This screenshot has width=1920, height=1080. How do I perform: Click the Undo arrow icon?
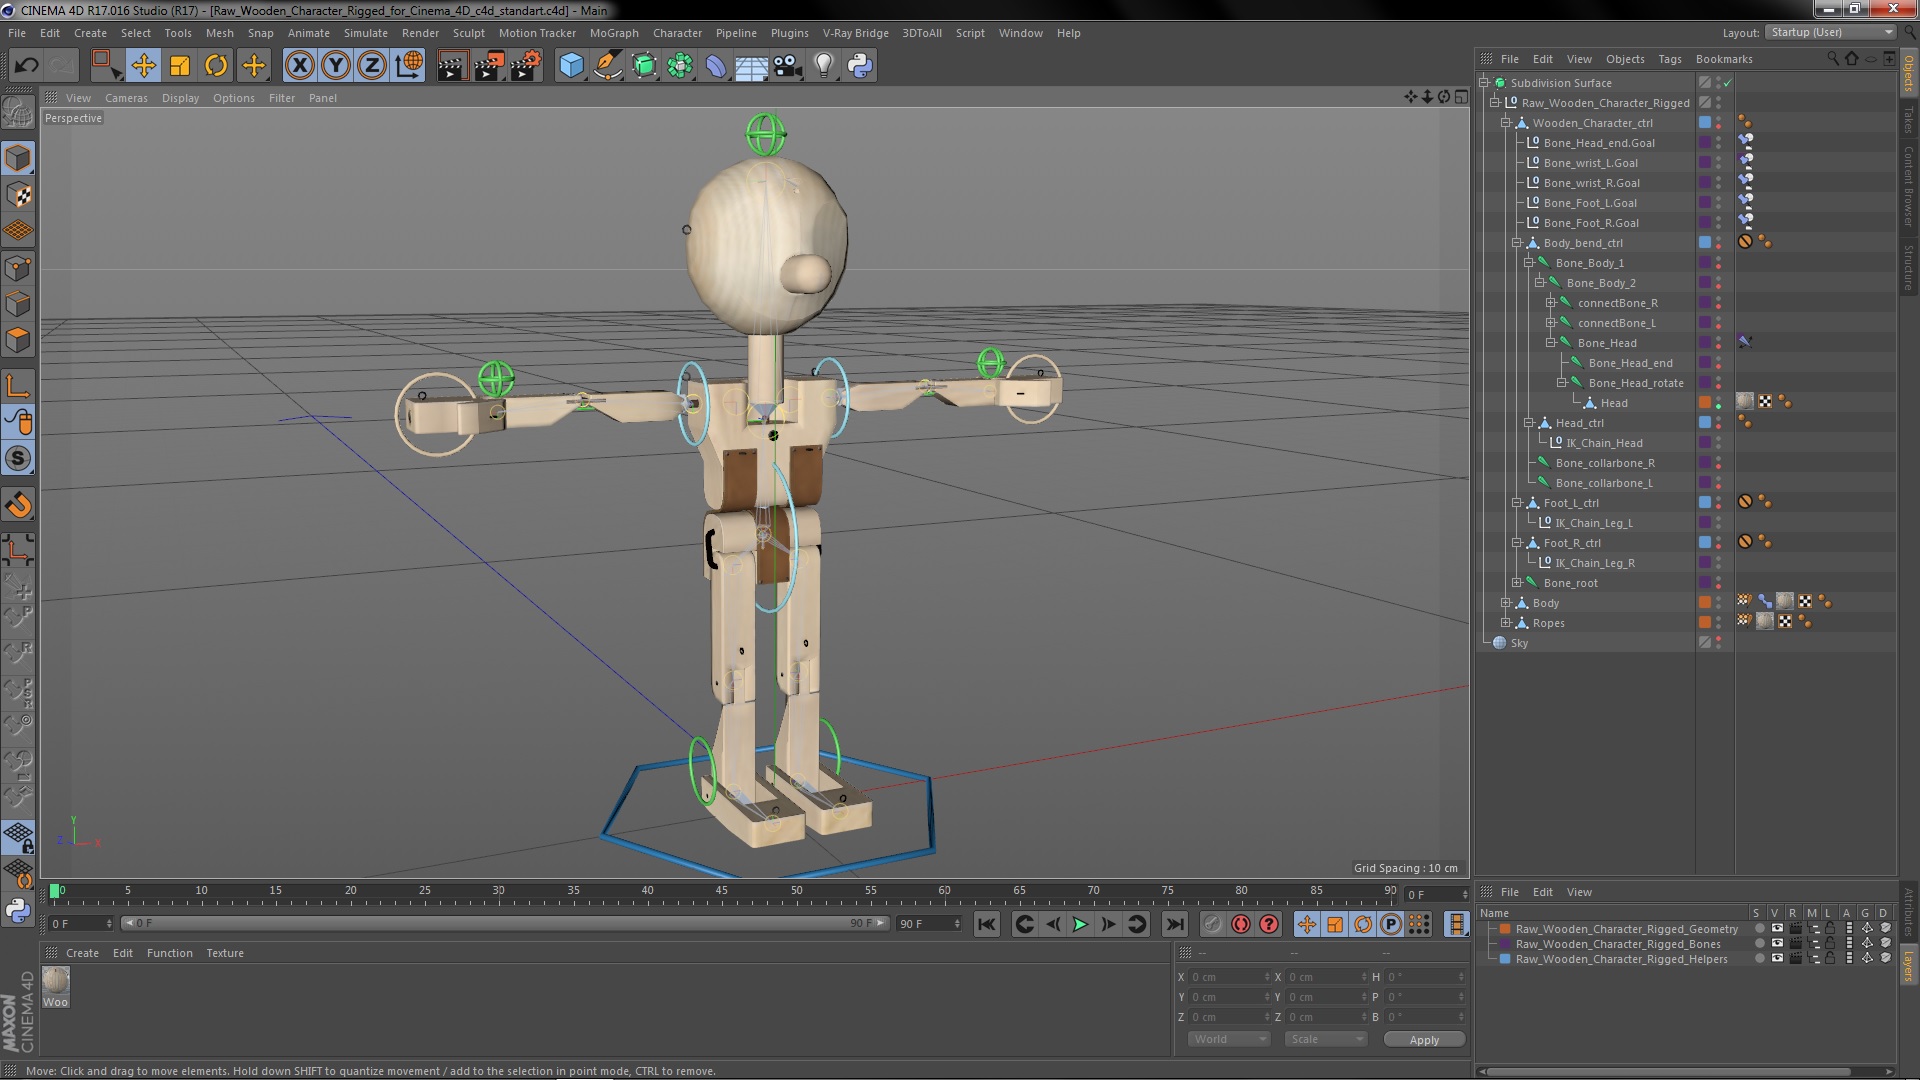click(26, 66)
